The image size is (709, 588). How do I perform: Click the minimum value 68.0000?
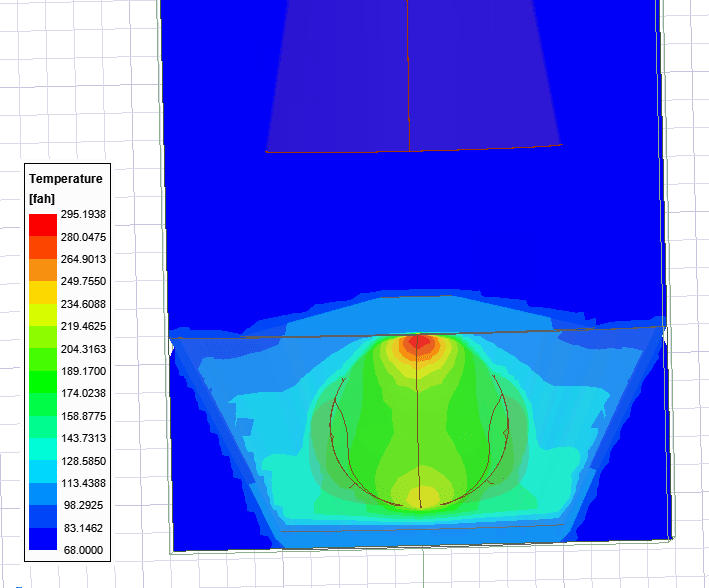click(83, 550)
